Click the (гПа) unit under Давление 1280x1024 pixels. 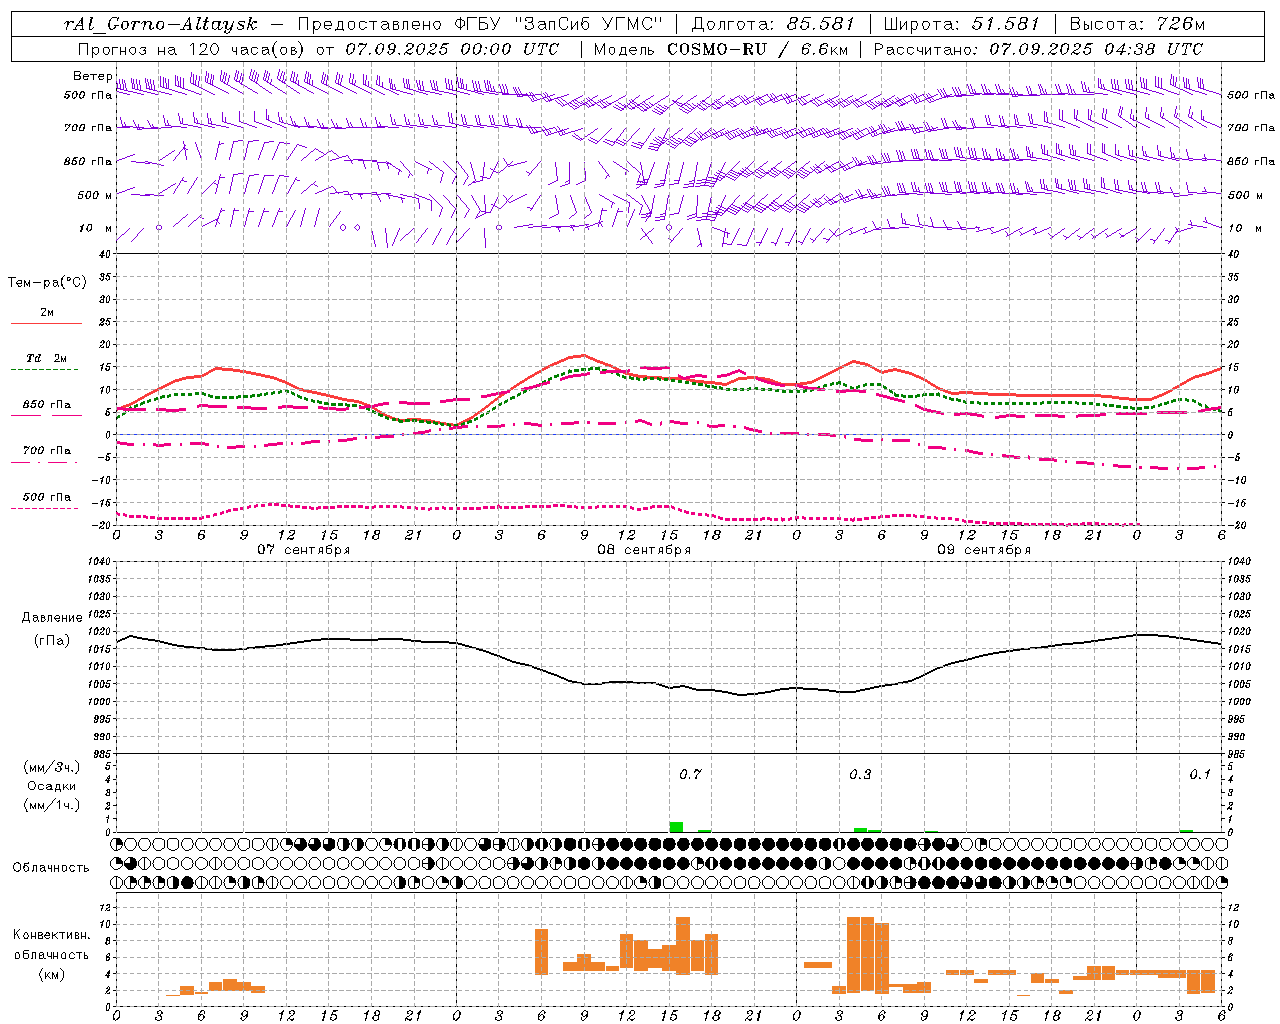[52, 641]
